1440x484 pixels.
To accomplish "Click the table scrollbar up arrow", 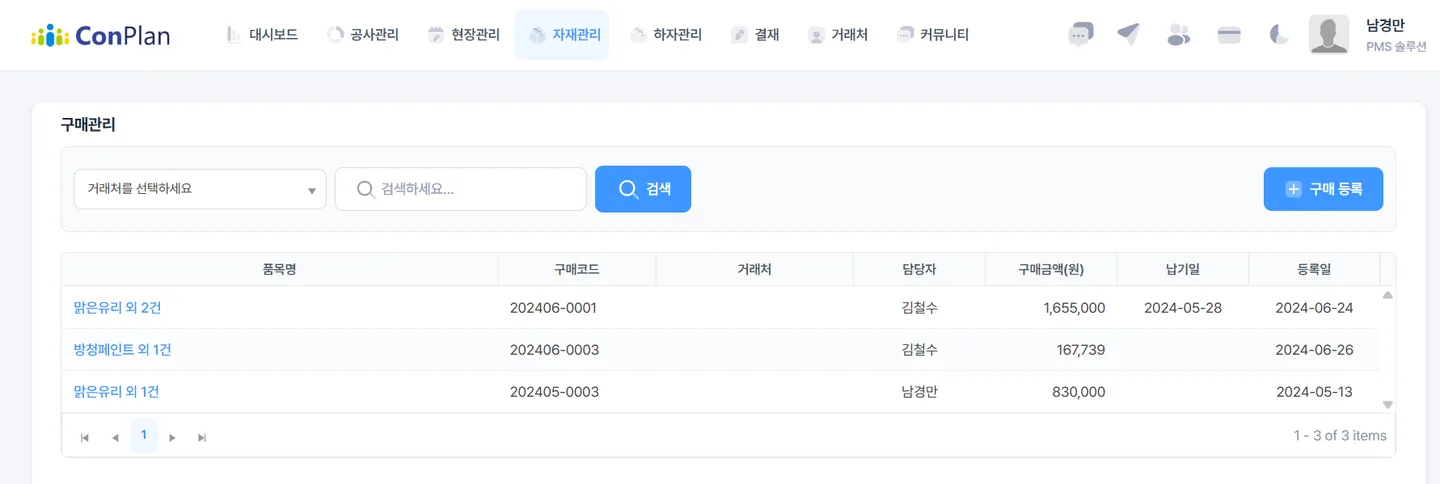I will 1388,295.
